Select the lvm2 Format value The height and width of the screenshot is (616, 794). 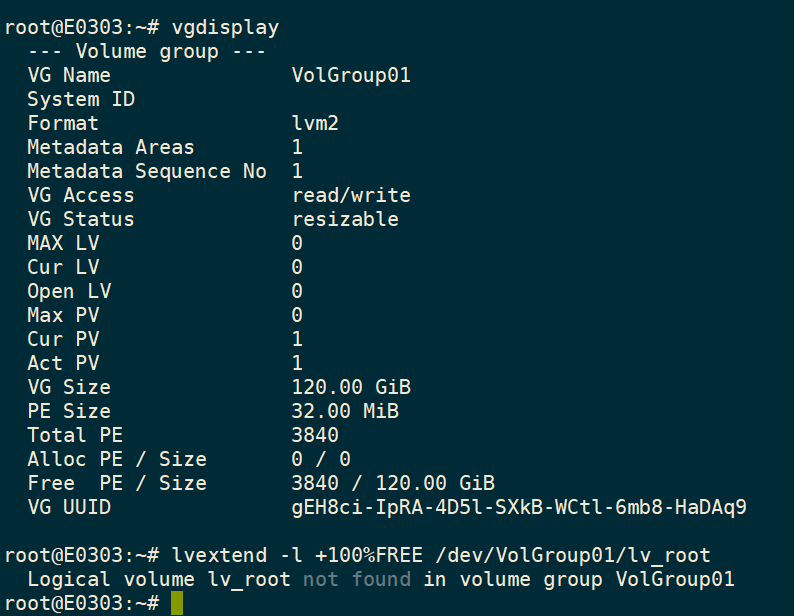[315, 123]
